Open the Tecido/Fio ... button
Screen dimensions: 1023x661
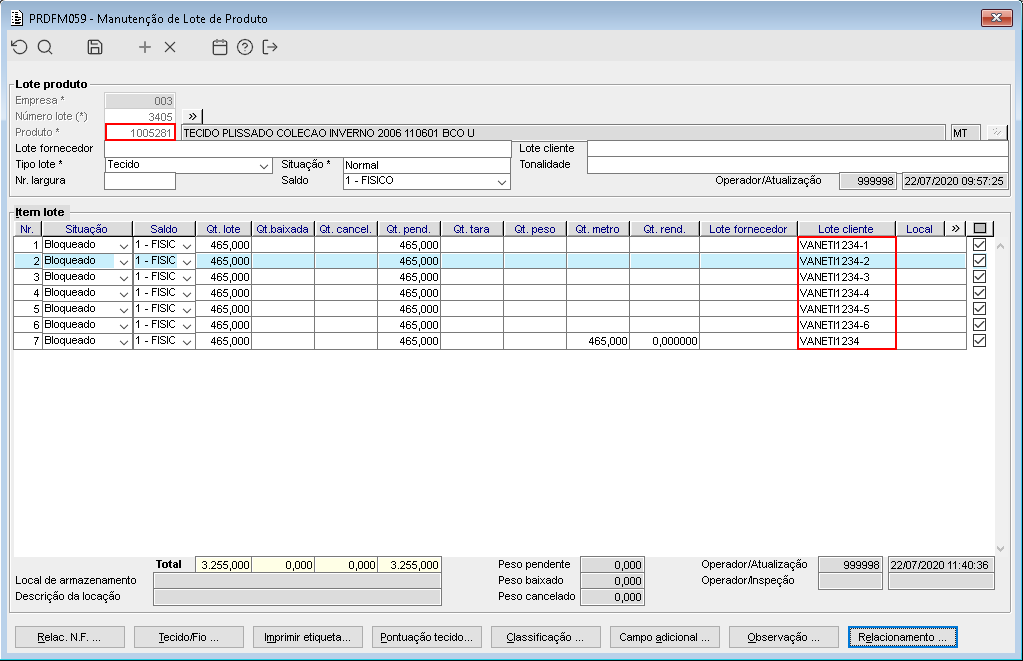(189, 637)
